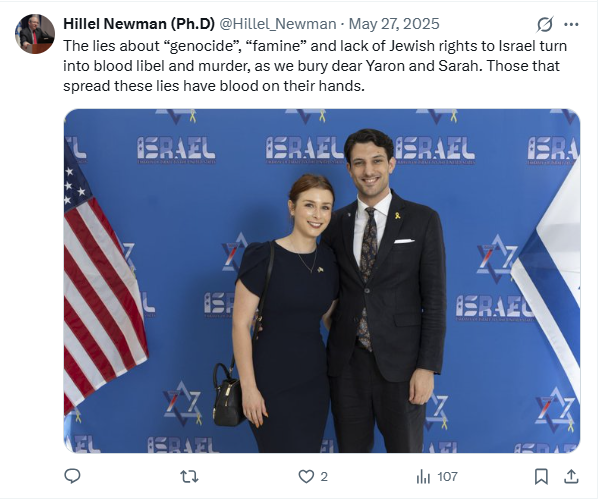Click the tweet text starting 'The lies about'

pos(315,66)
